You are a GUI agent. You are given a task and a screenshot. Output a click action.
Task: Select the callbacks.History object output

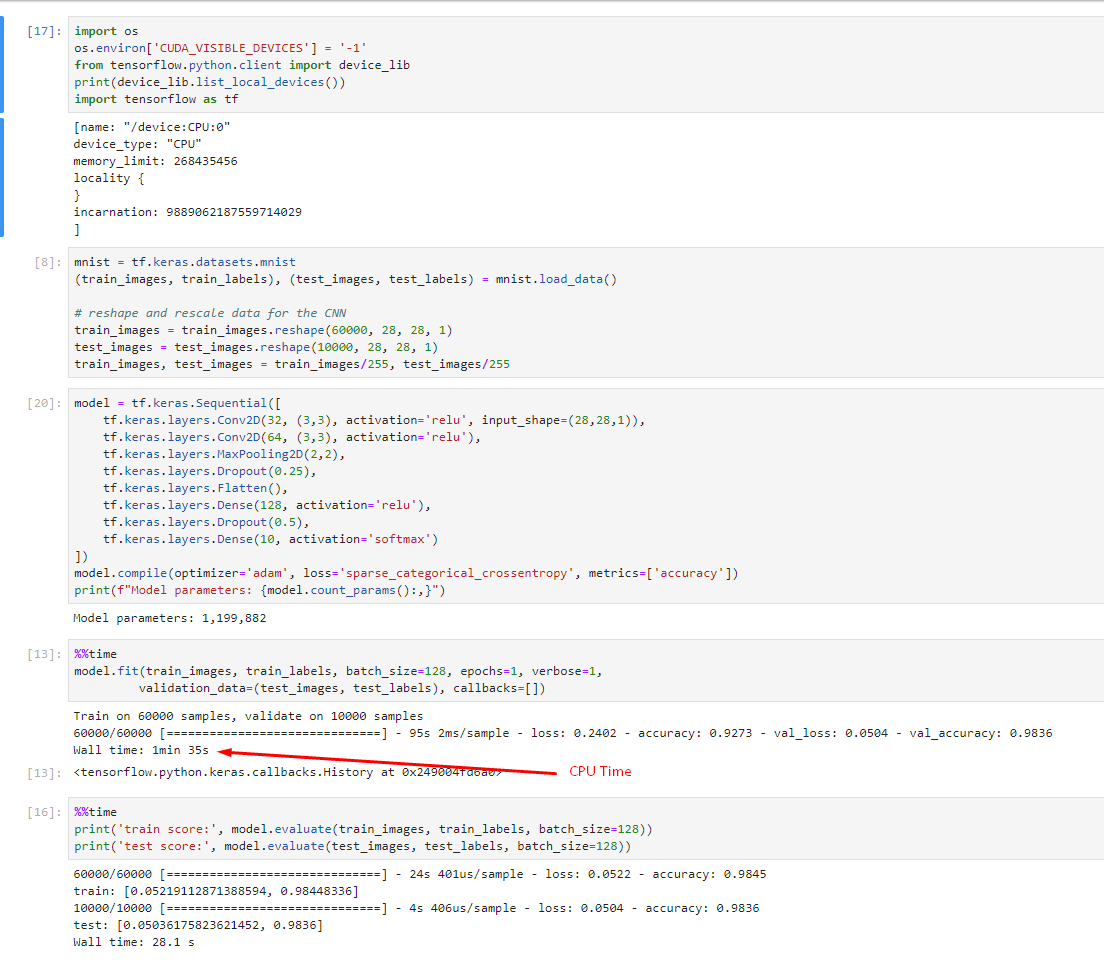pyautogui.click(x=288, y=772)
